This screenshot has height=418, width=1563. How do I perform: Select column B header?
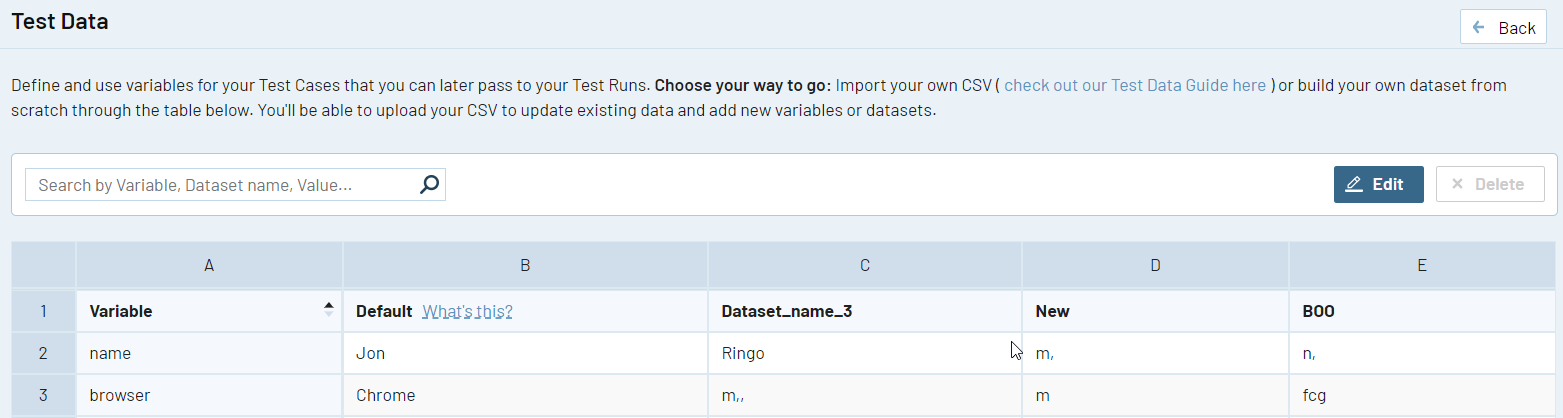[x=525, y=265]
